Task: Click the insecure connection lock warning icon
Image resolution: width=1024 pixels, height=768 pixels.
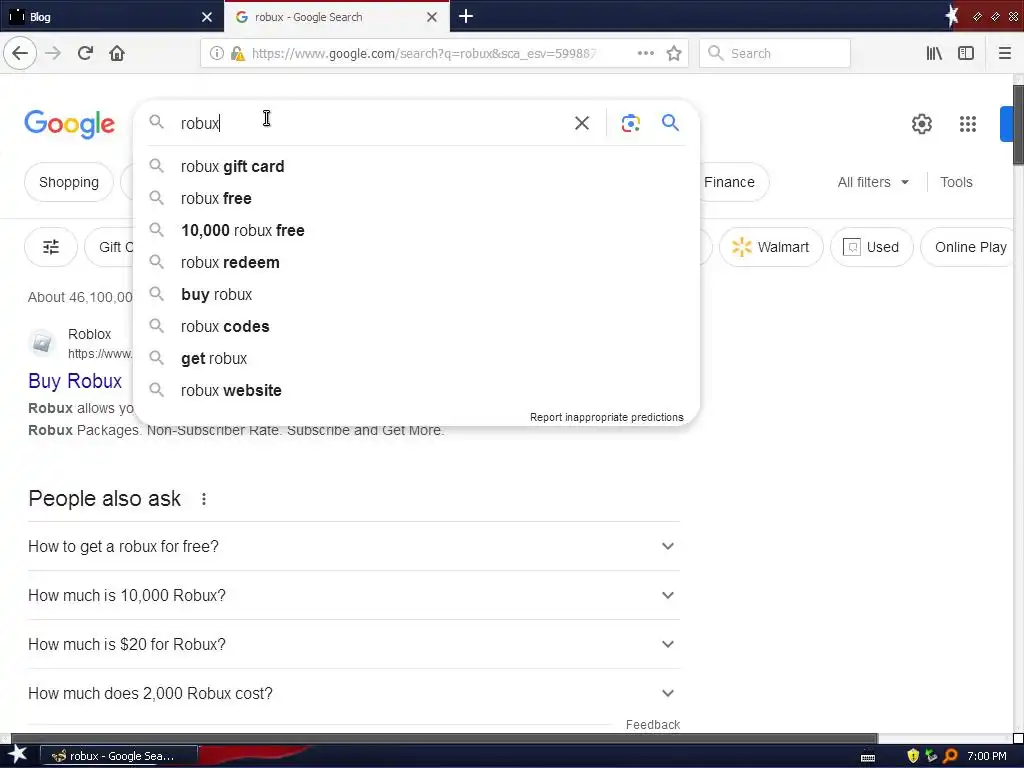Action: (x=238, y=54)
